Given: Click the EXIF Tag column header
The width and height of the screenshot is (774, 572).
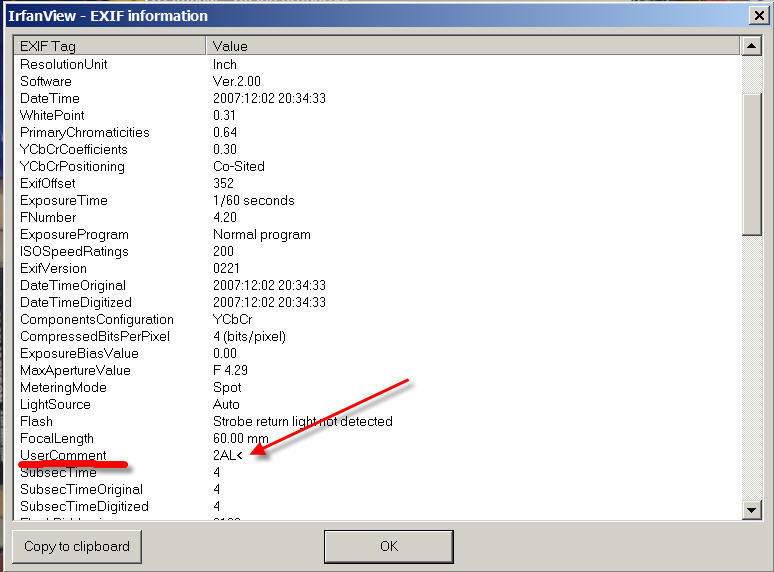Looking at the screenshot, I should pos(110,46).
